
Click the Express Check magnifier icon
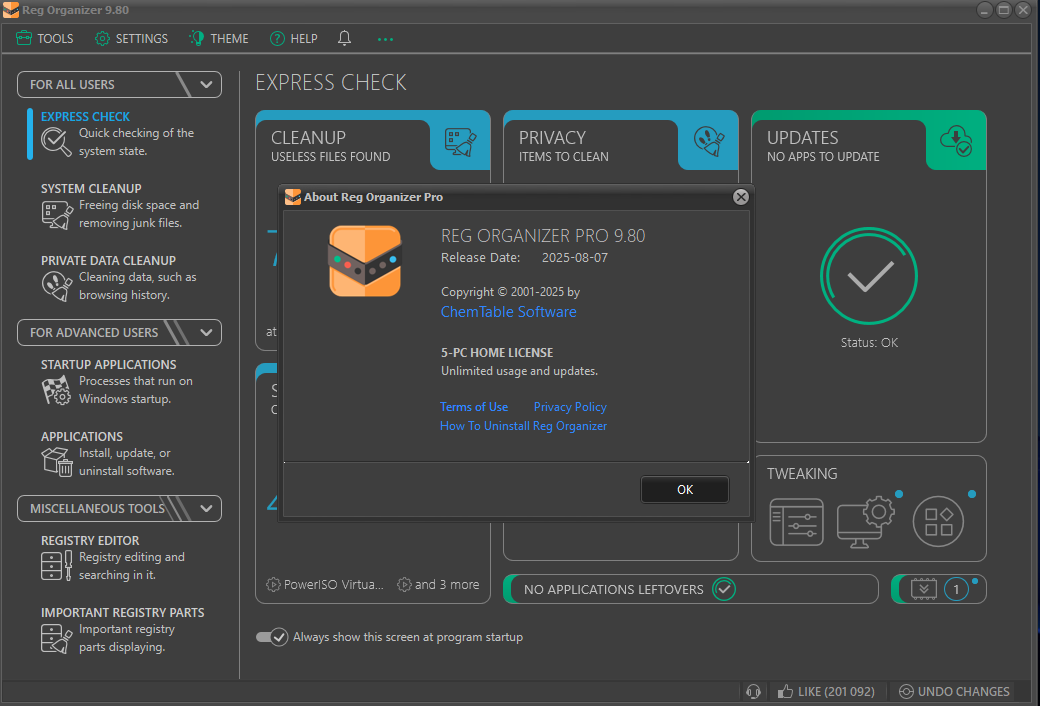[56, 142]
